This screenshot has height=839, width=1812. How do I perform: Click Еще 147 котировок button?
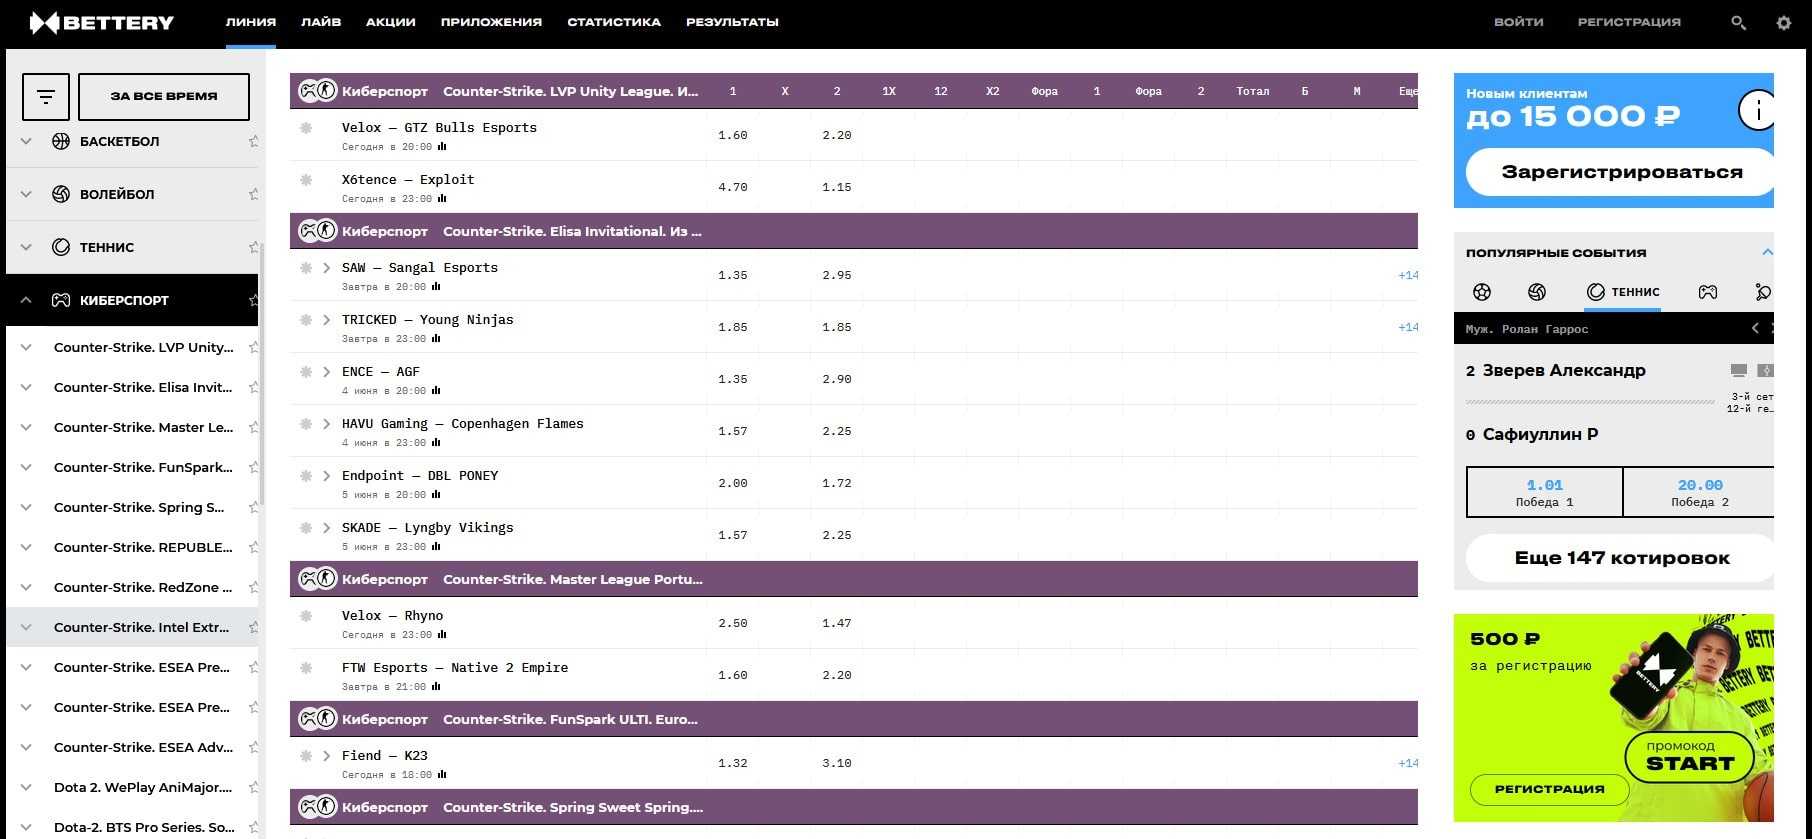1620,558
